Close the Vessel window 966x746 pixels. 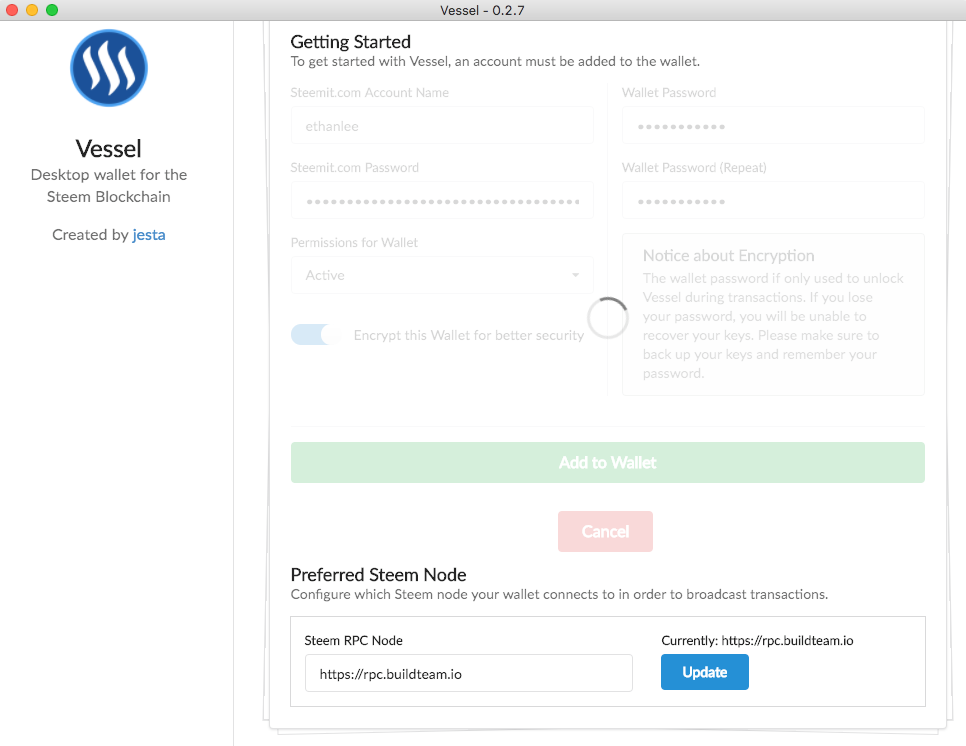tap(12, 10)
